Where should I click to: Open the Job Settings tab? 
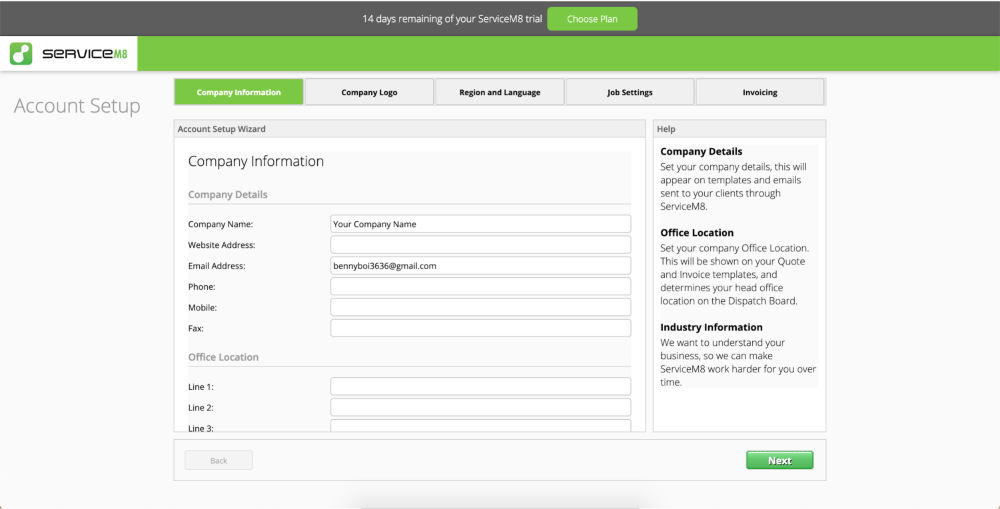point(629,92)
